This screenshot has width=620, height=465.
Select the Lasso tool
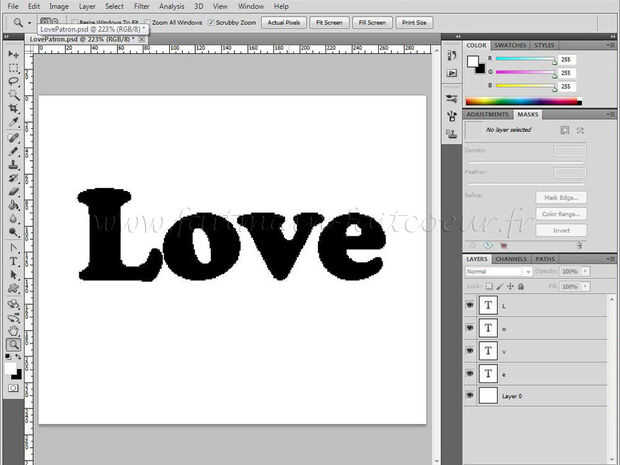pyautogui.click(x=13, y=81)
